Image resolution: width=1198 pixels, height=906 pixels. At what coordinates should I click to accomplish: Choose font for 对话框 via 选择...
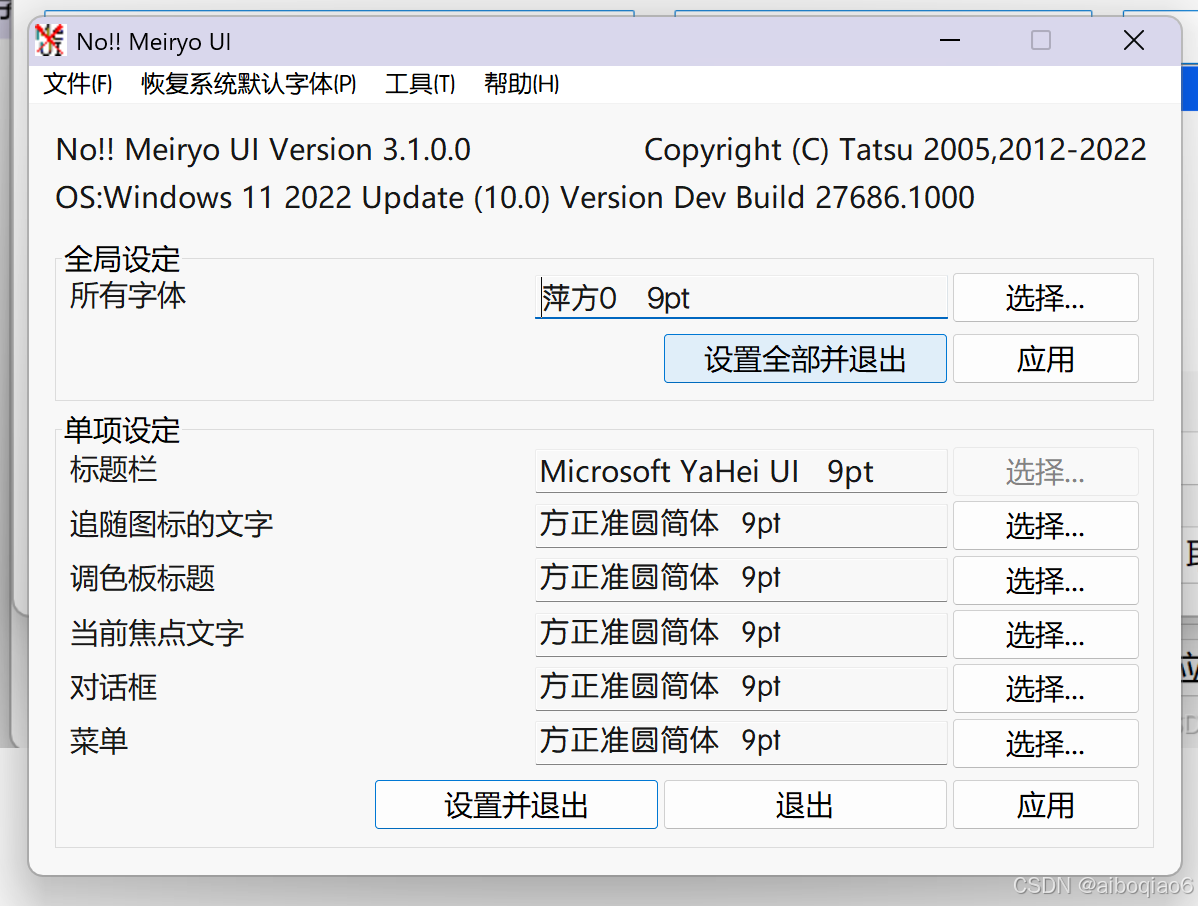coord(1045,688)
